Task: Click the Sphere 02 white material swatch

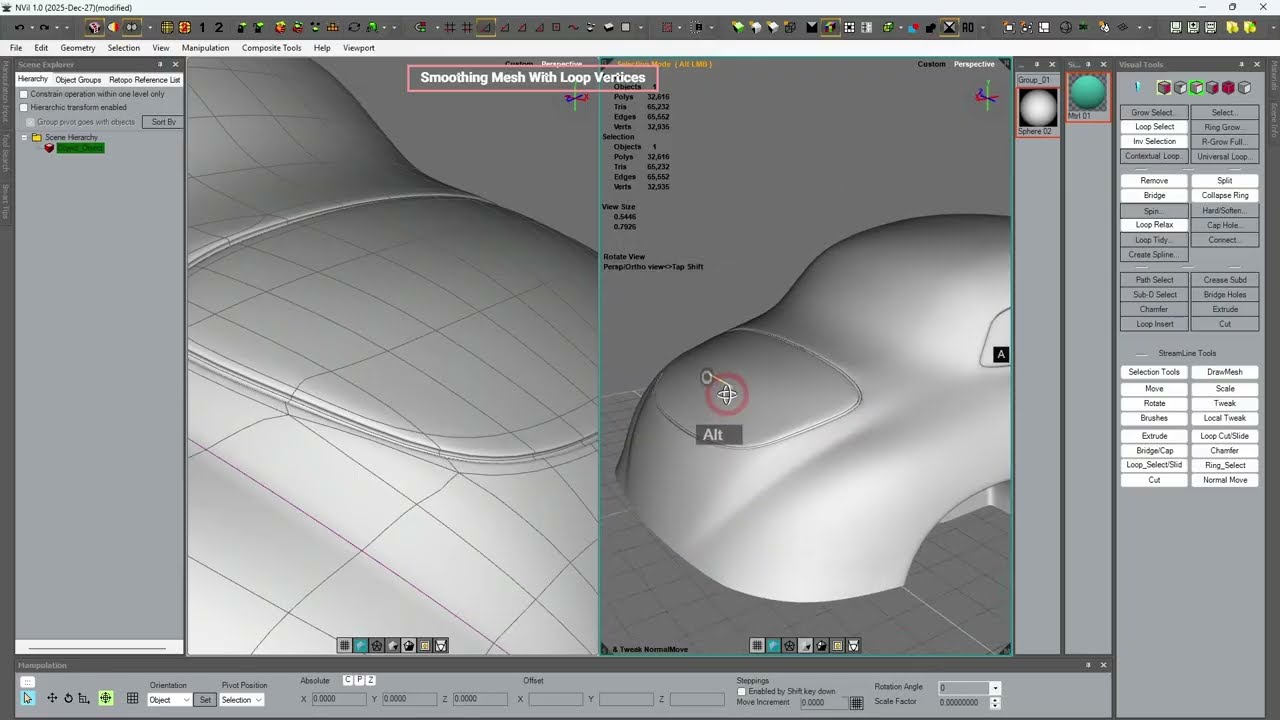Action: [x=1038, y=107]
